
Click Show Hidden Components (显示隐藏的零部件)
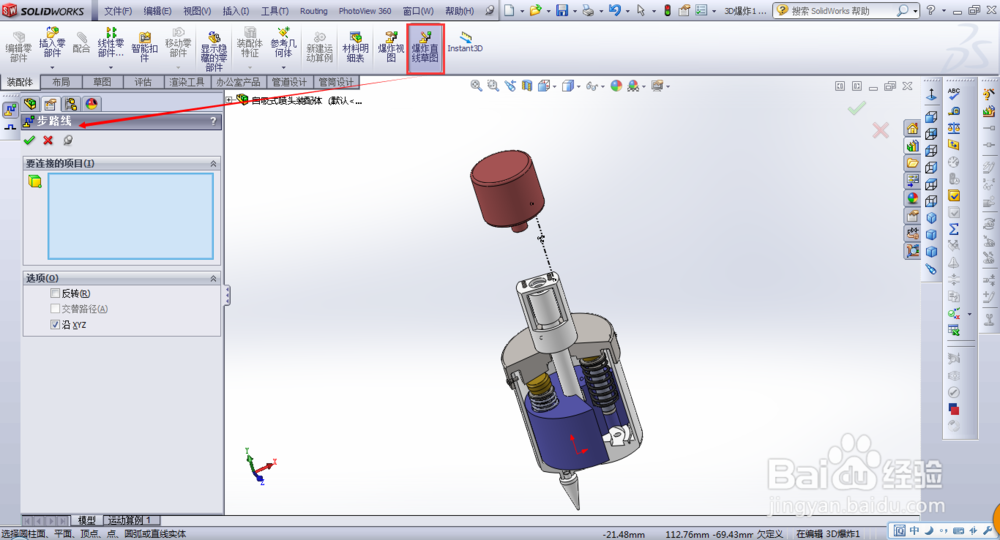(x=214, y=50)
